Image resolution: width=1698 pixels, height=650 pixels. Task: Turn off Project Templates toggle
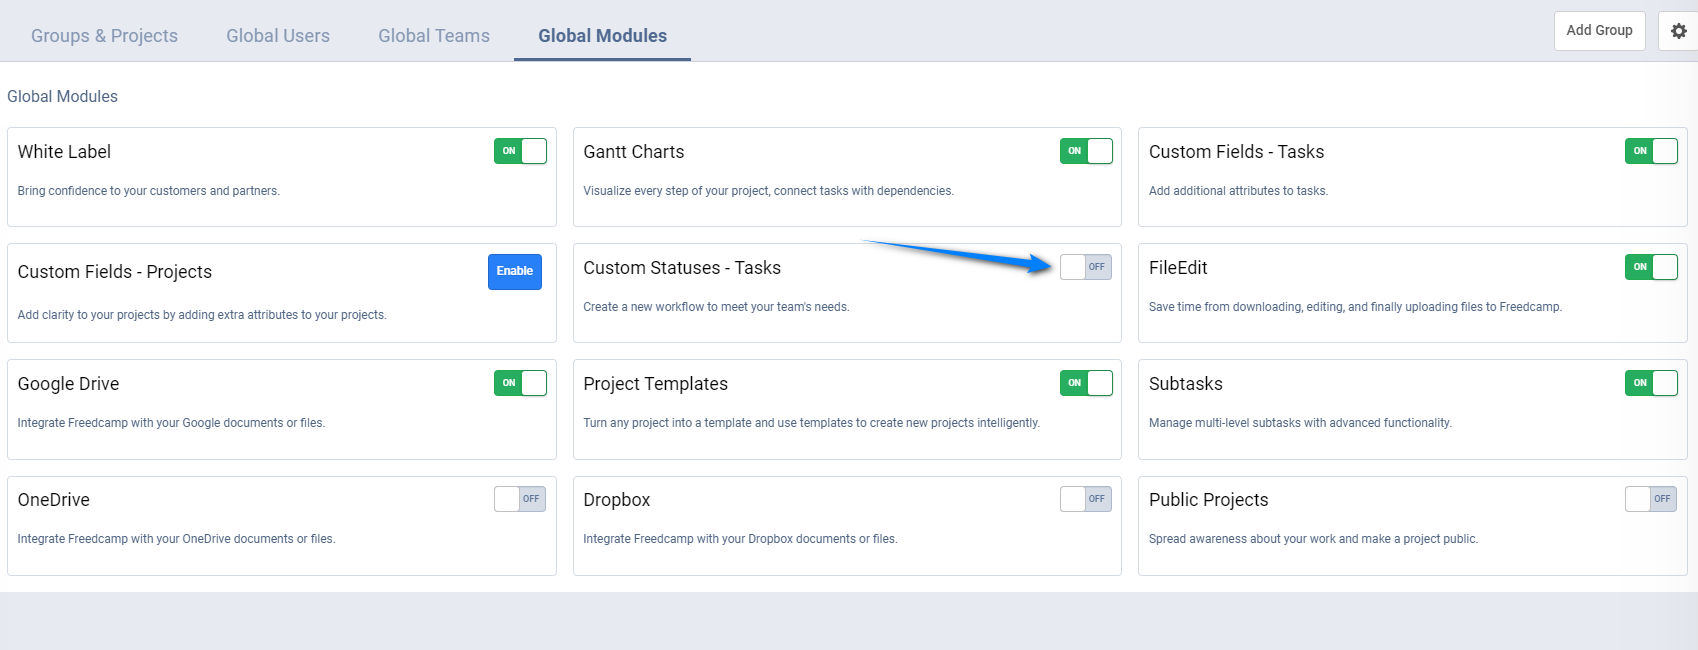pos(1086,383)
